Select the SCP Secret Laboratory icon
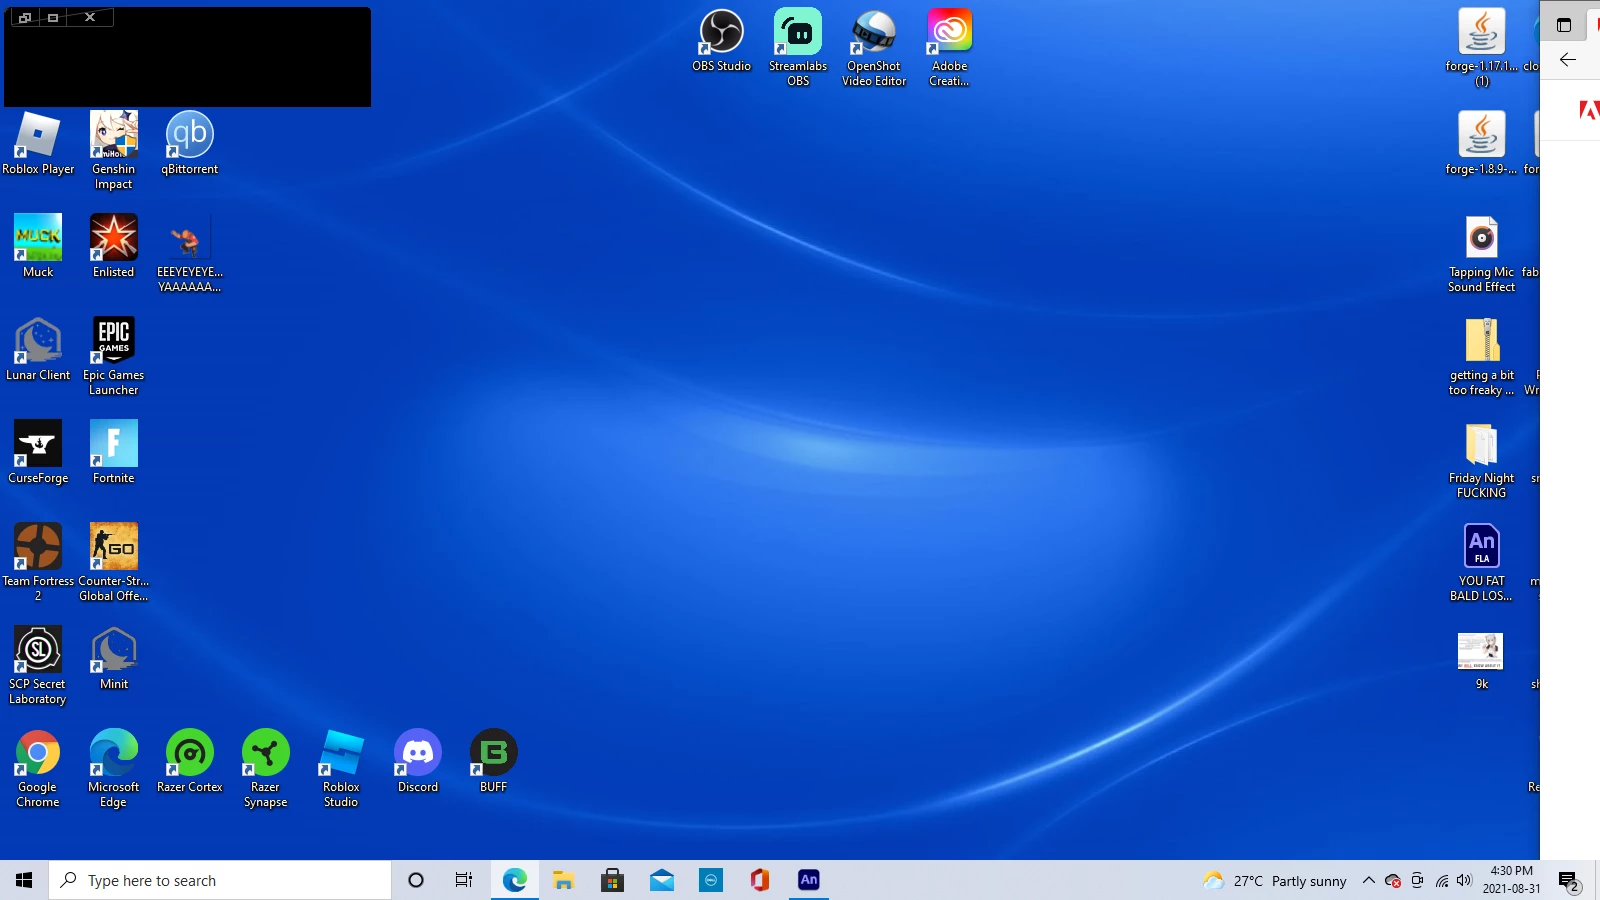Viewport: 1600px width, 900px height. [38, 665]
